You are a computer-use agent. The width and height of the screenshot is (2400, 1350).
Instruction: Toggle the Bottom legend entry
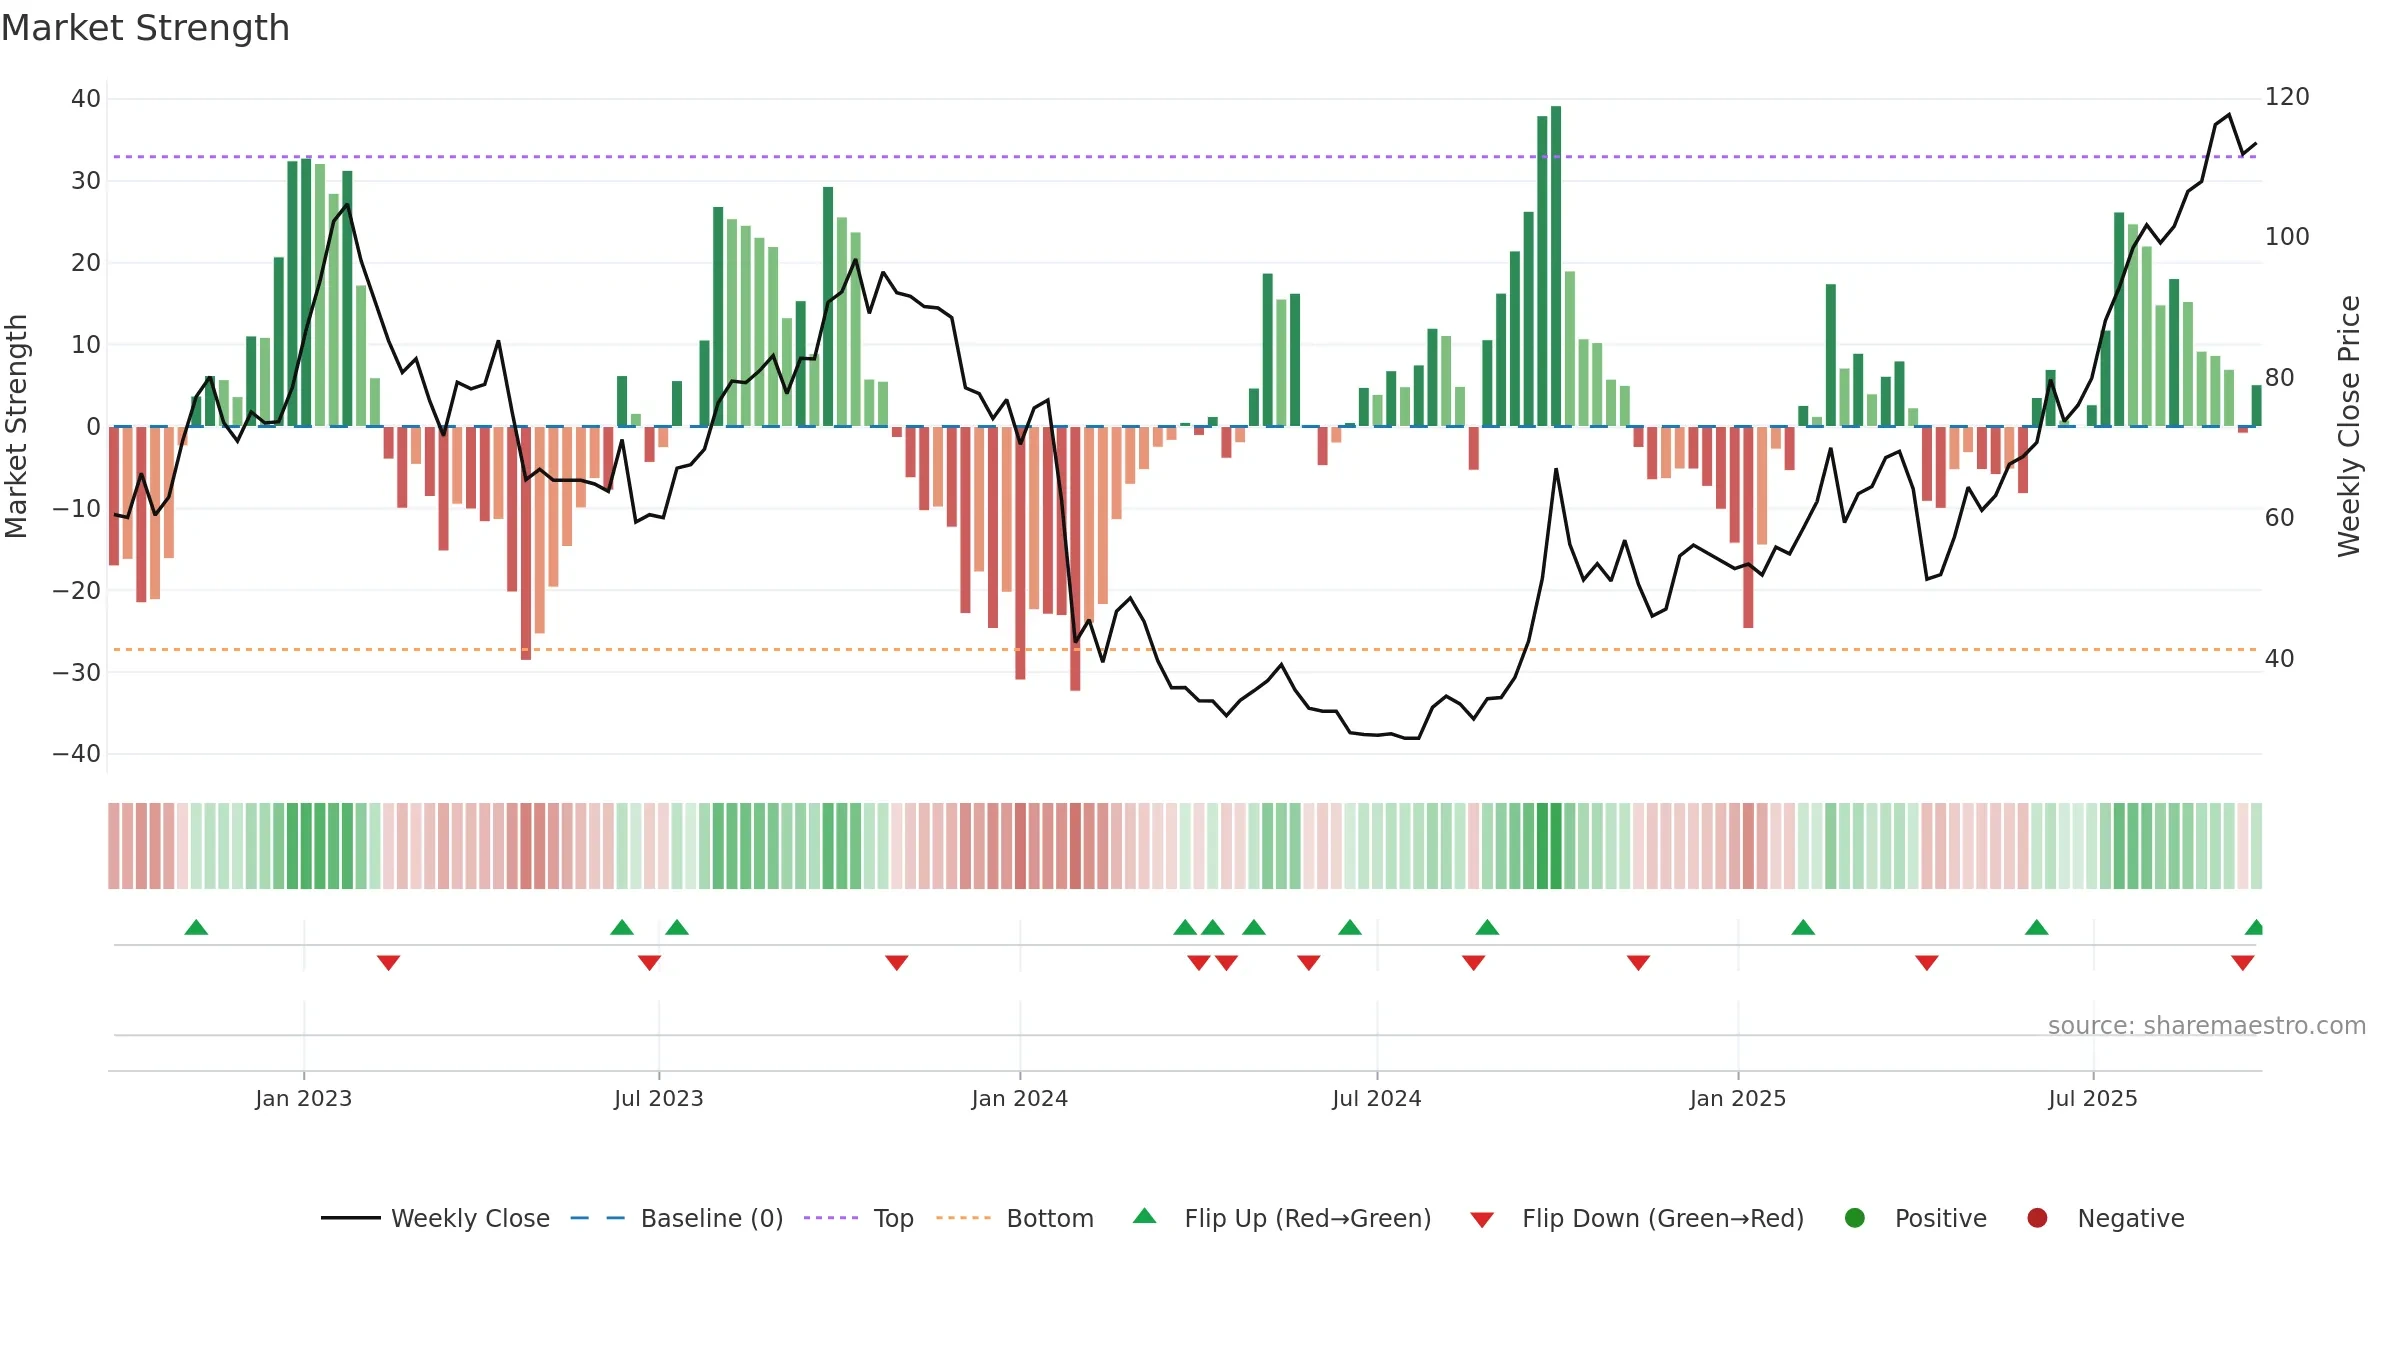tap(1014, 1218)
